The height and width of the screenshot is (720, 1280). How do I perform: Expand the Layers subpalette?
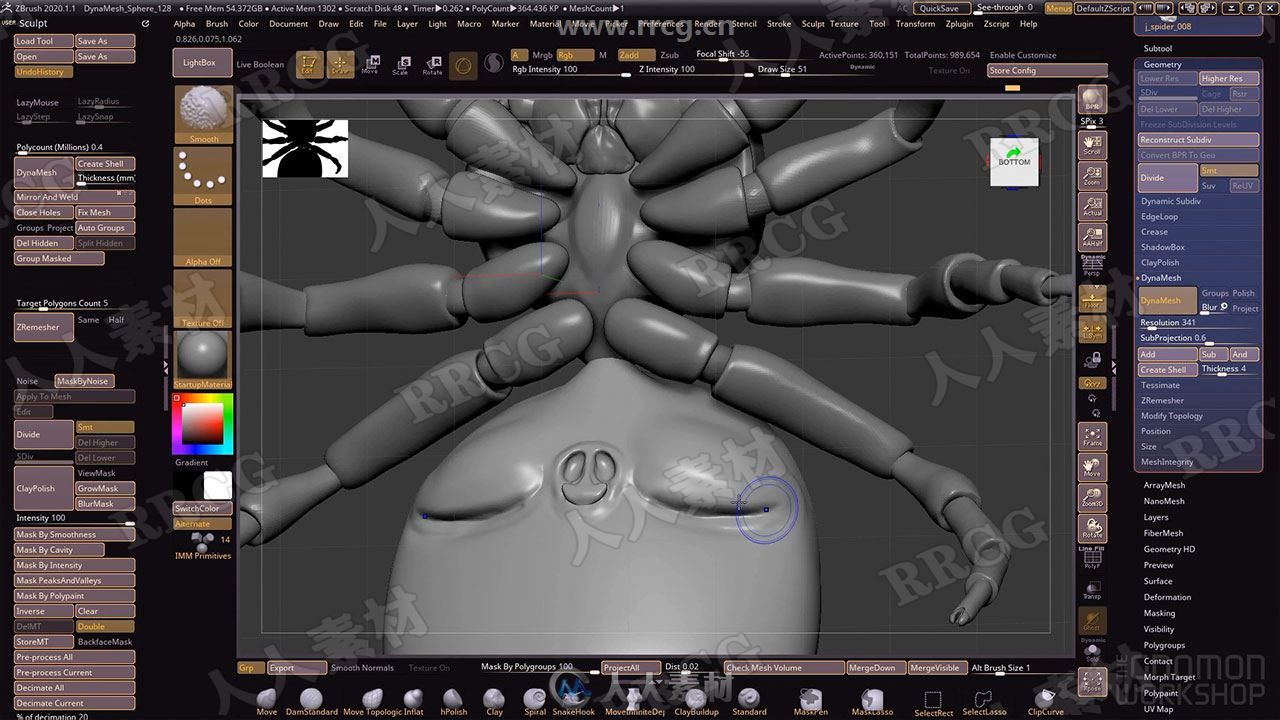point(1156,517)
